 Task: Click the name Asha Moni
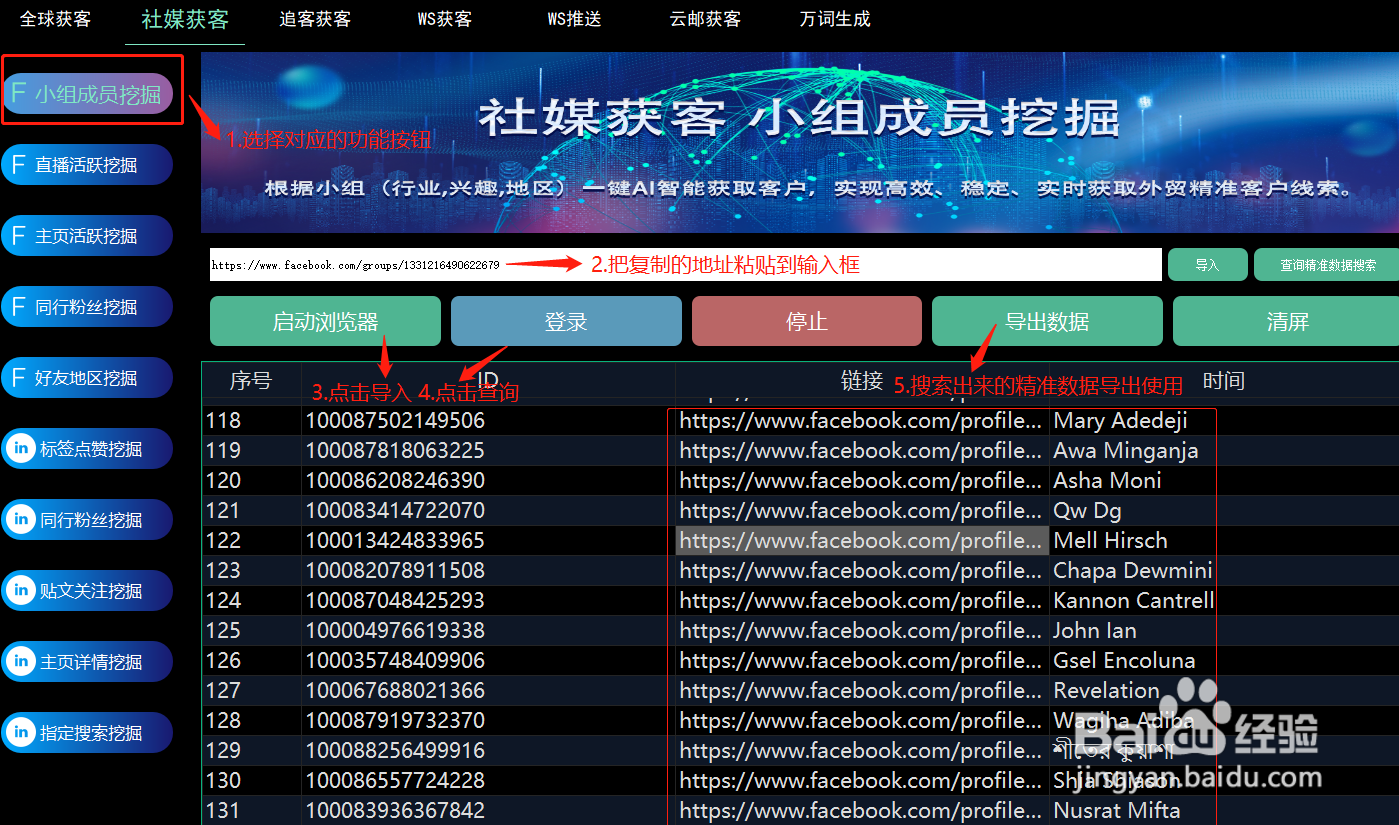tap(1107, 481)
